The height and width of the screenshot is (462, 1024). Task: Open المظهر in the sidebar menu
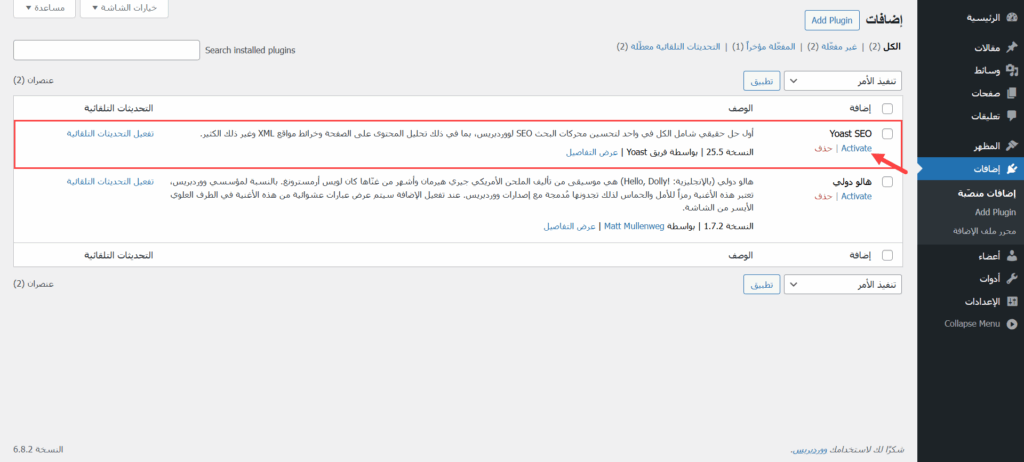(987, 146)
